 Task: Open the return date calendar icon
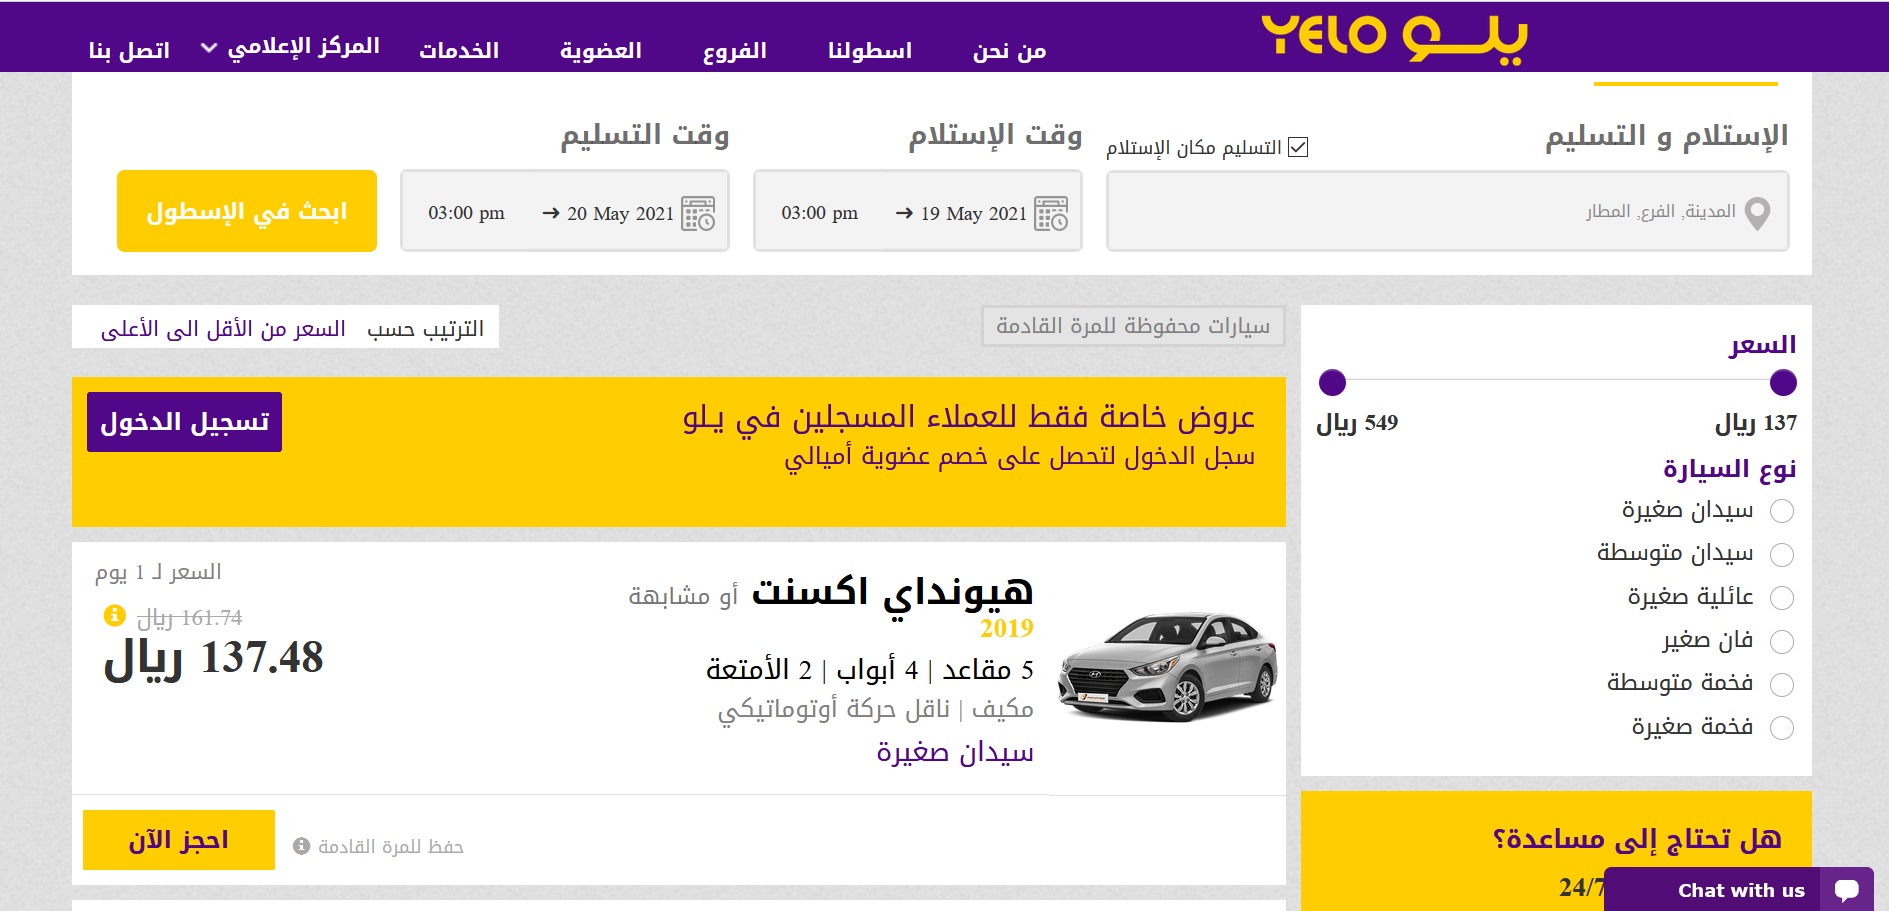[x=698, y=213]
